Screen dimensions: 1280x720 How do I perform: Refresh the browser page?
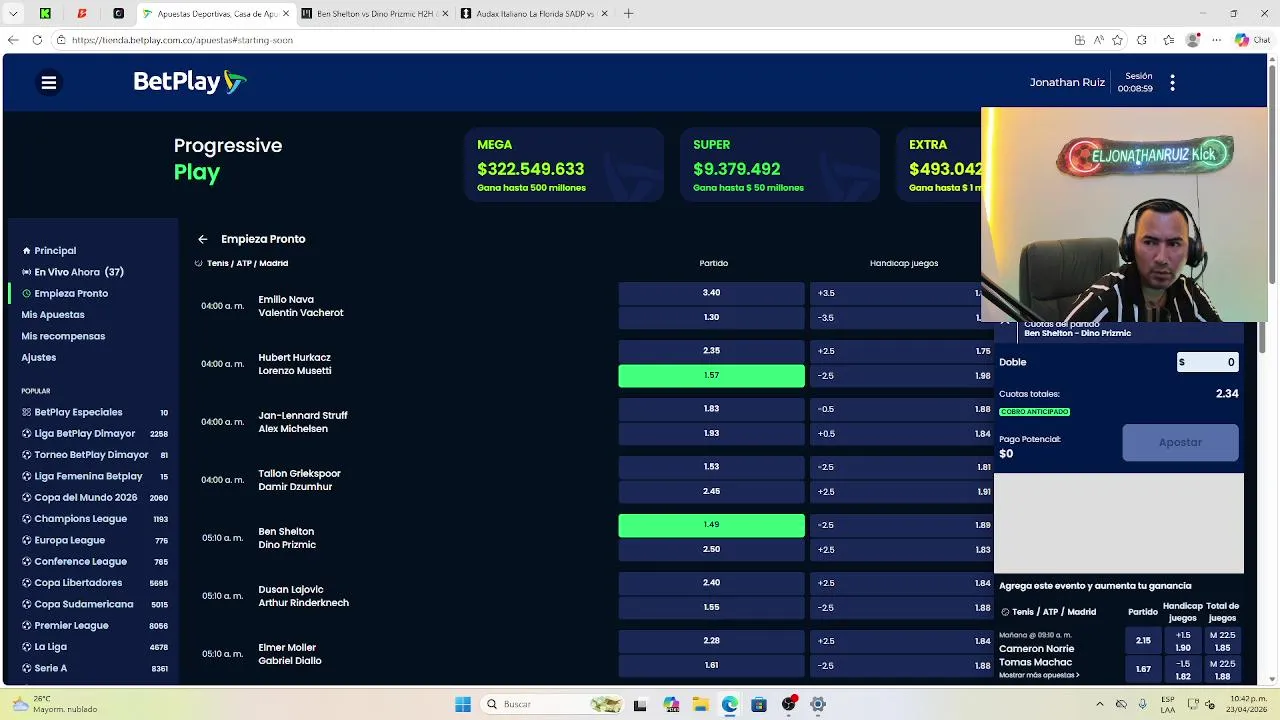(x=37, y=40)
